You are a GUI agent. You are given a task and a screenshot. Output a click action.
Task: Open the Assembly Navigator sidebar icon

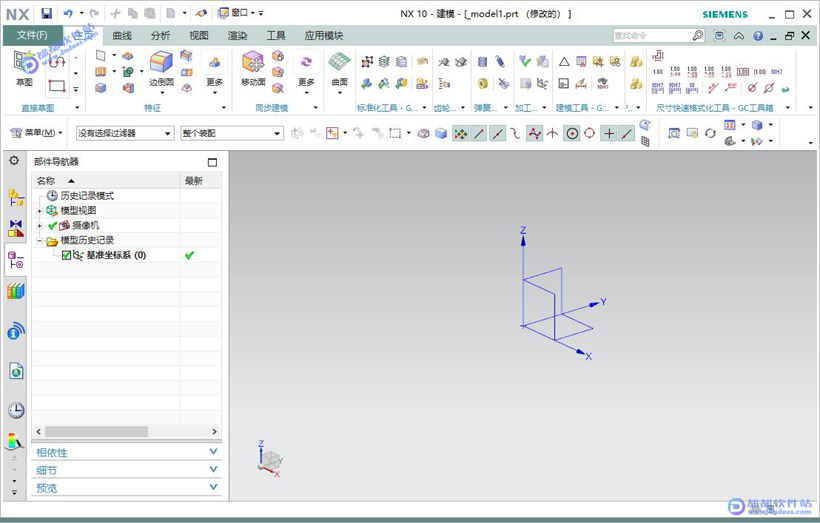click(x=16, y=197)
